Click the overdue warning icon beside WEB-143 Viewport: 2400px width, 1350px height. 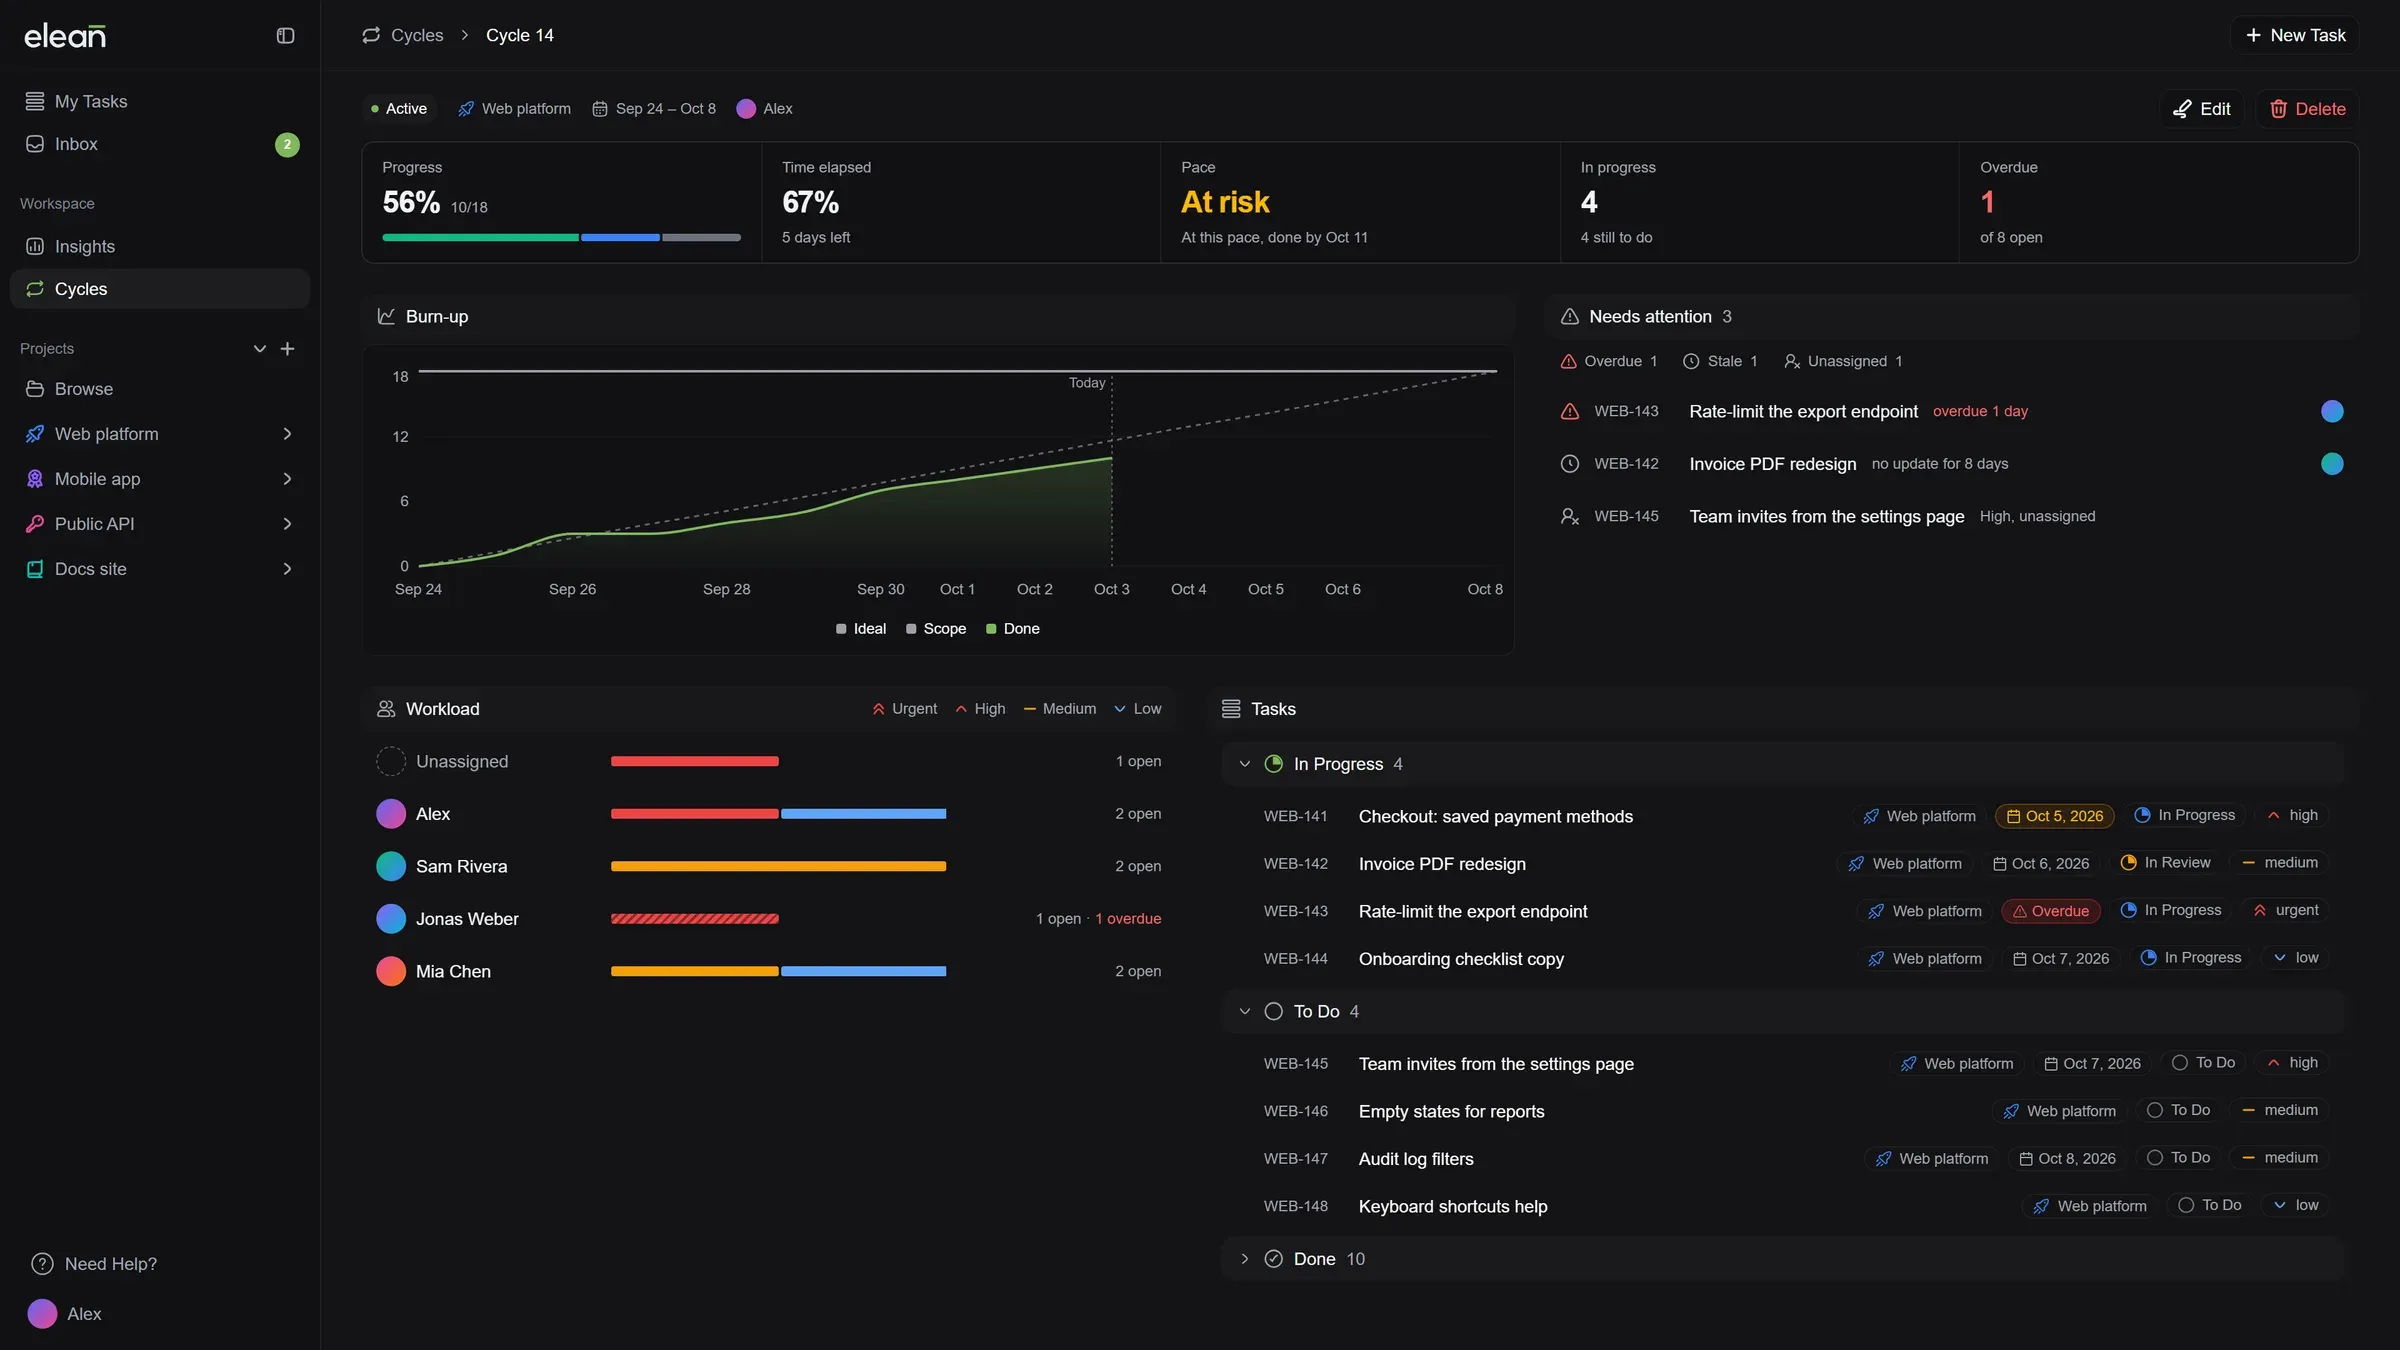click(x=1570, y=411)
